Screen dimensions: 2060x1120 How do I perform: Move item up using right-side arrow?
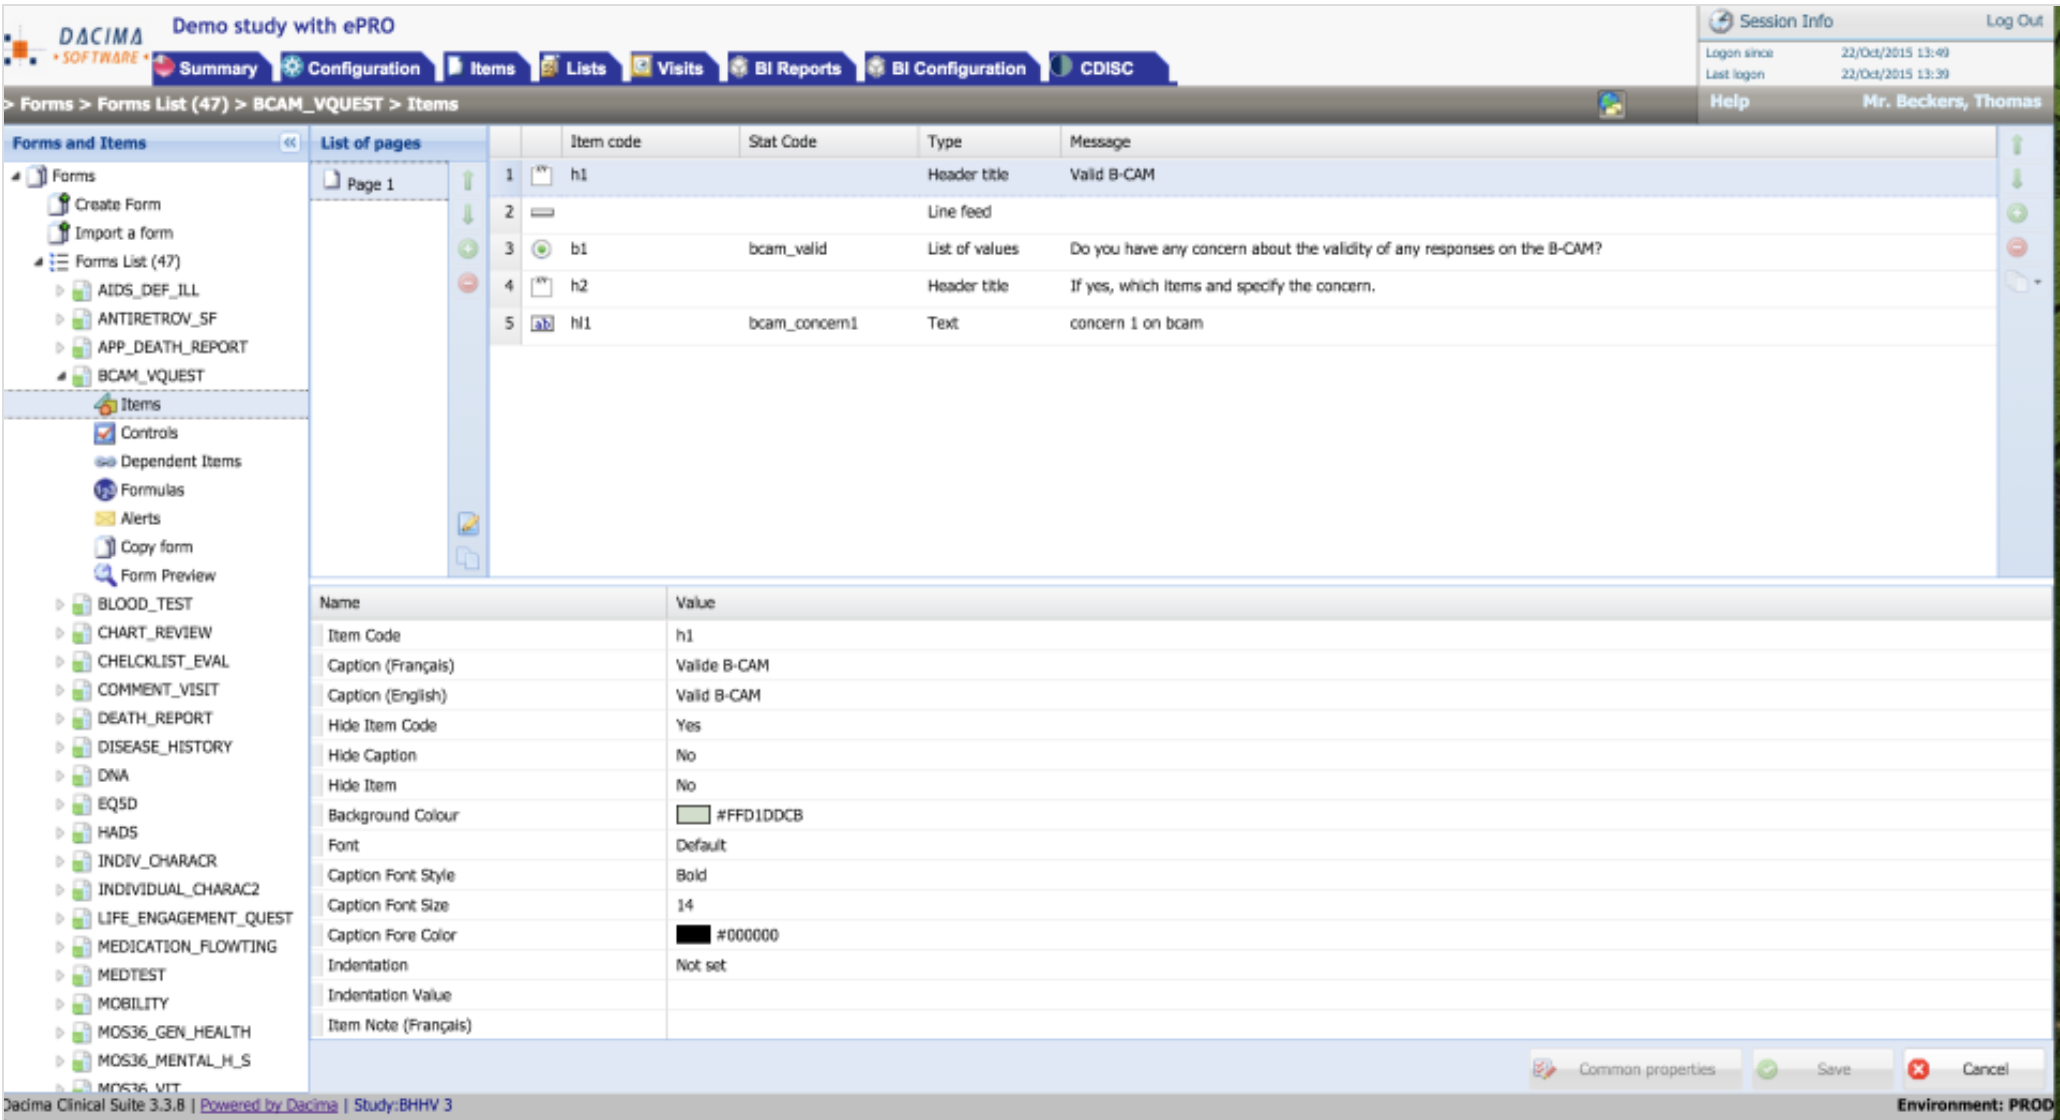(x=2017, y=145)
